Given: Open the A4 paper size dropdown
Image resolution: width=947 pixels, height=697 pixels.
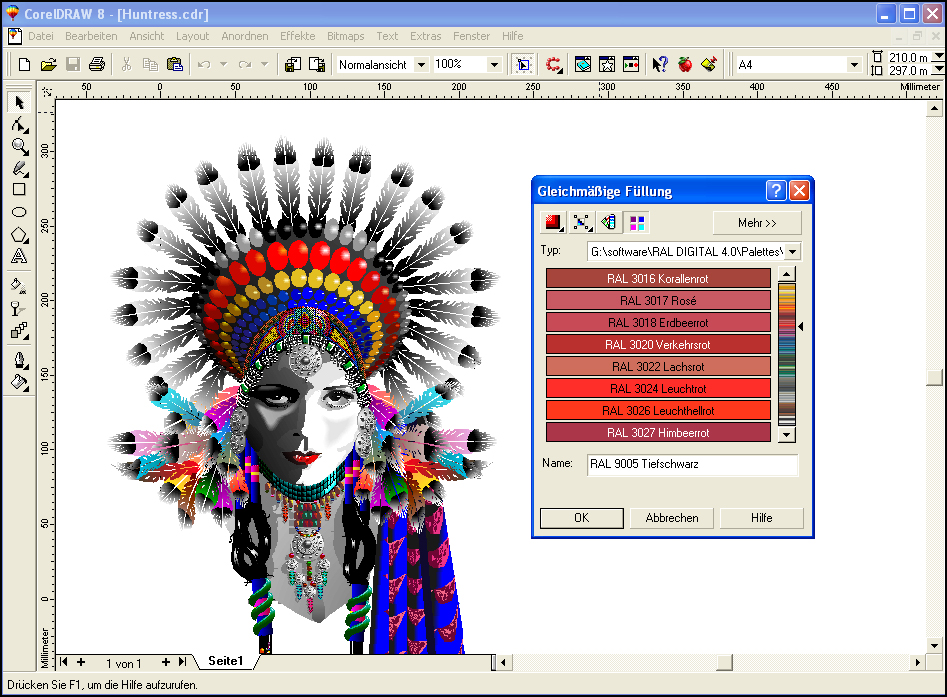Looking at the screenshot, I should click(x=854, y=65).
